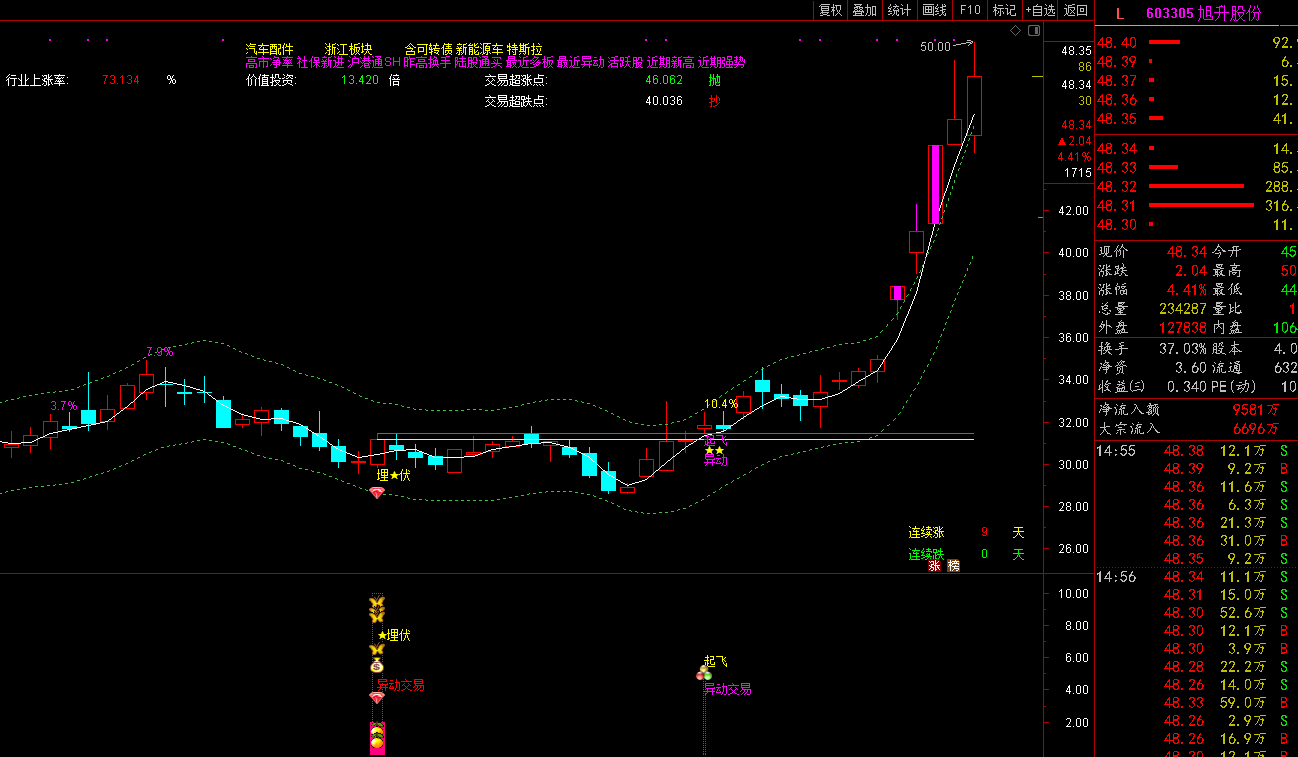Open F10 company information
Screen dimensions: 1298x757
pos(969,10)
